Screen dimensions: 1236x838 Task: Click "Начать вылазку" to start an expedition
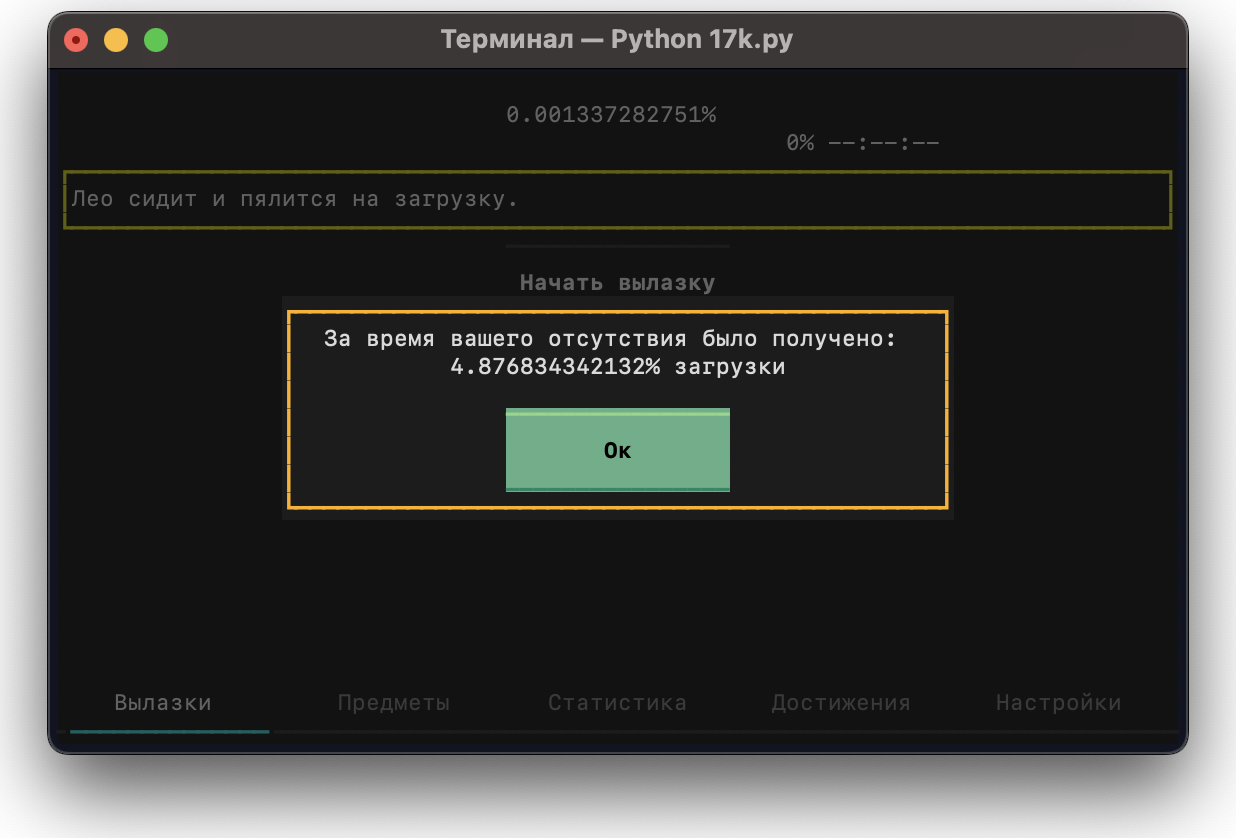(617, 282)
